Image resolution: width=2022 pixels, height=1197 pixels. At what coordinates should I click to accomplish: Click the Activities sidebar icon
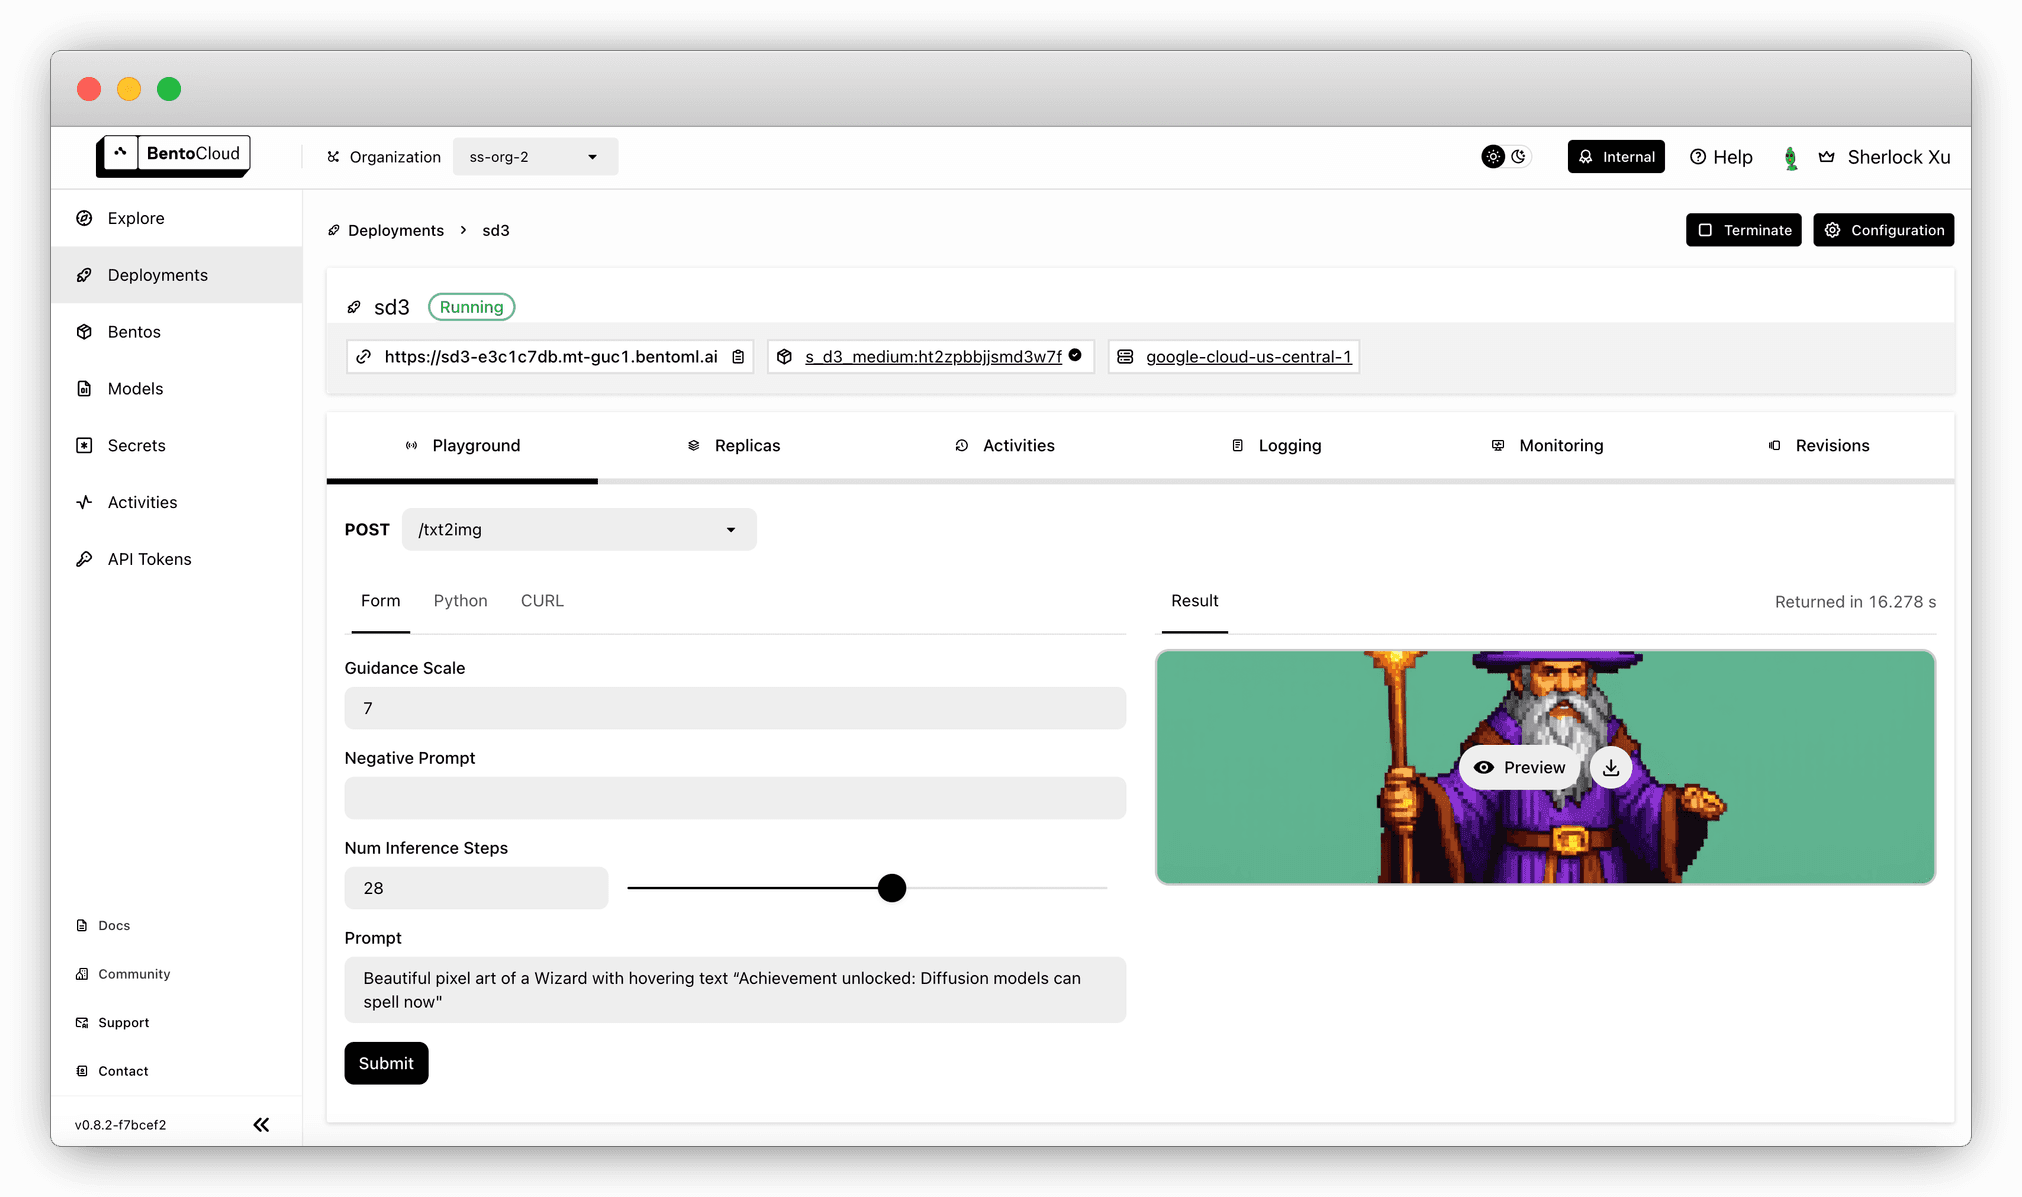85,502
